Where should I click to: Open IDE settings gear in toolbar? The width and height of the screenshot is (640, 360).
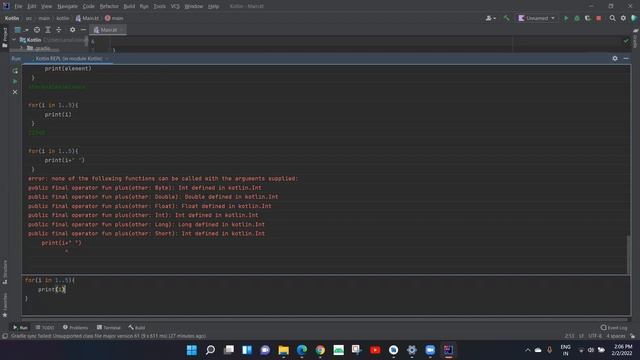623,18
